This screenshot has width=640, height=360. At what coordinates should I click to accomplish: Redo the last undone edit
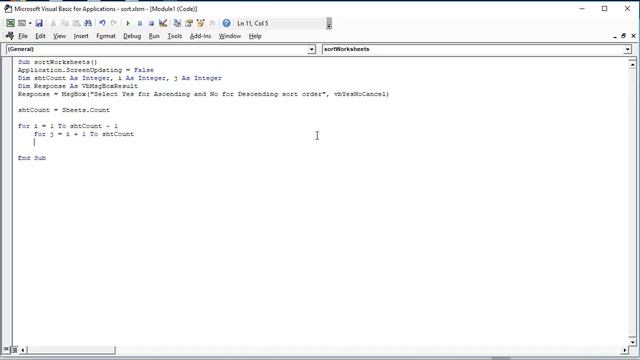click(114, 23)
